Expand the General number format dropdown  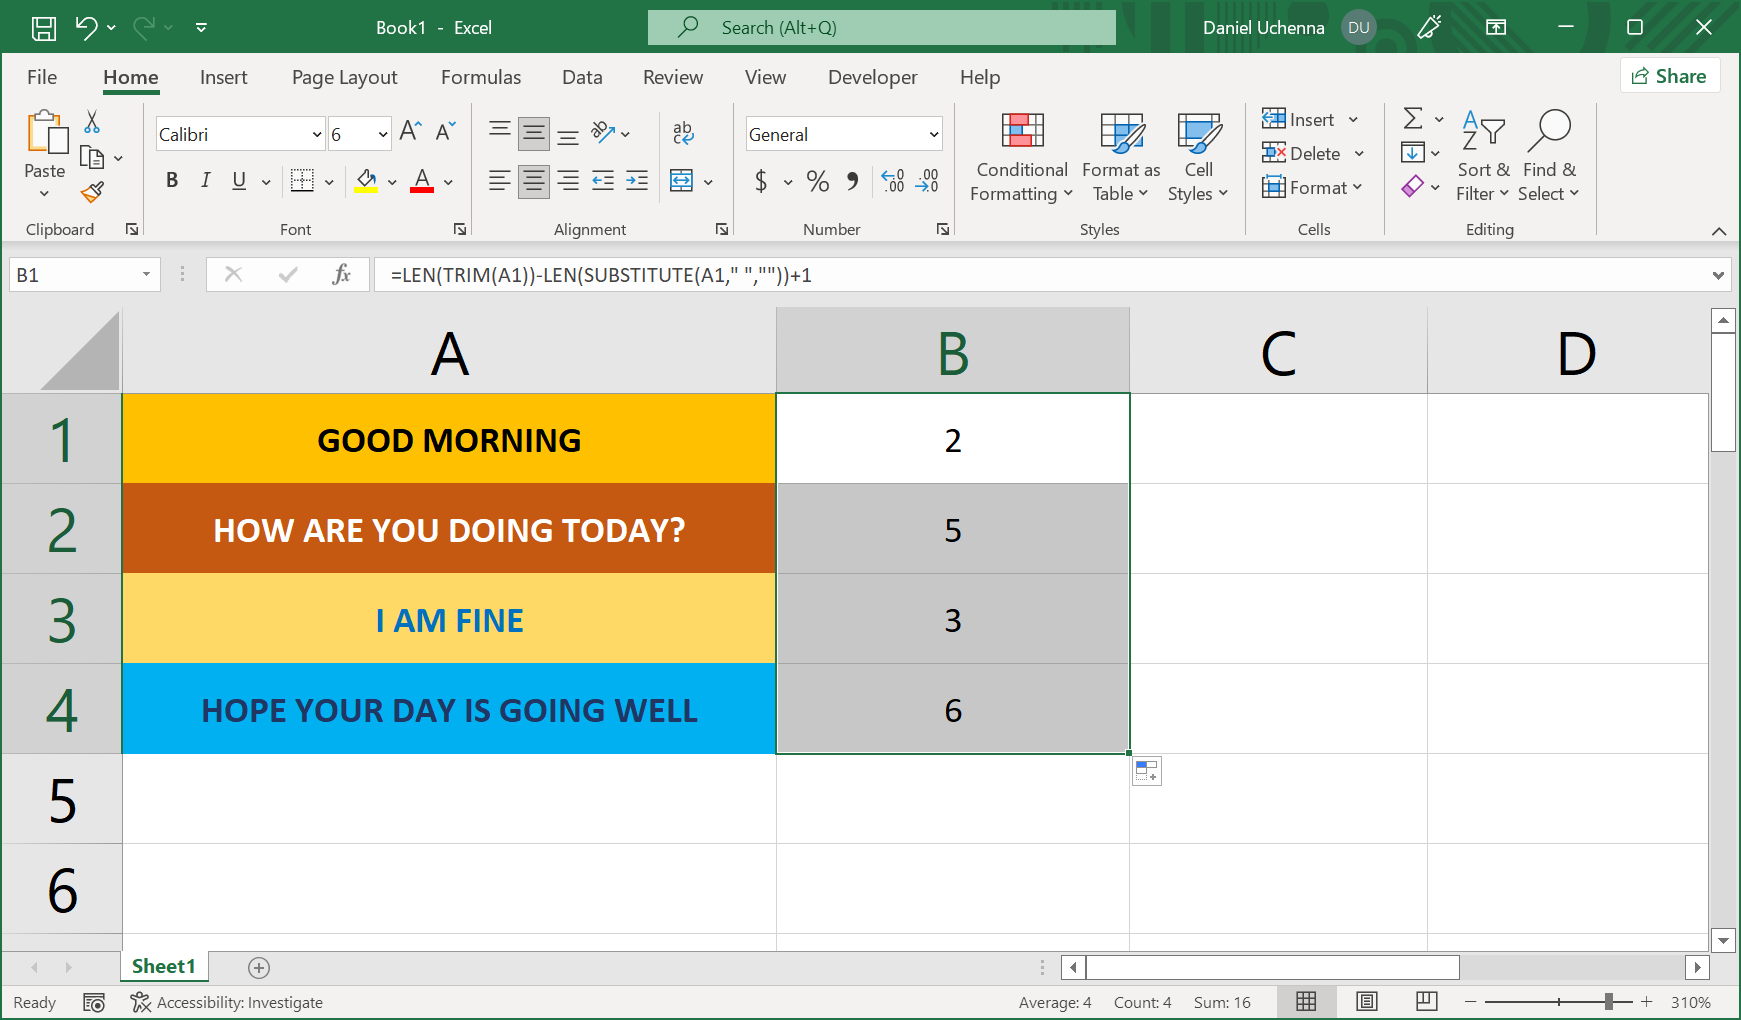933,134
